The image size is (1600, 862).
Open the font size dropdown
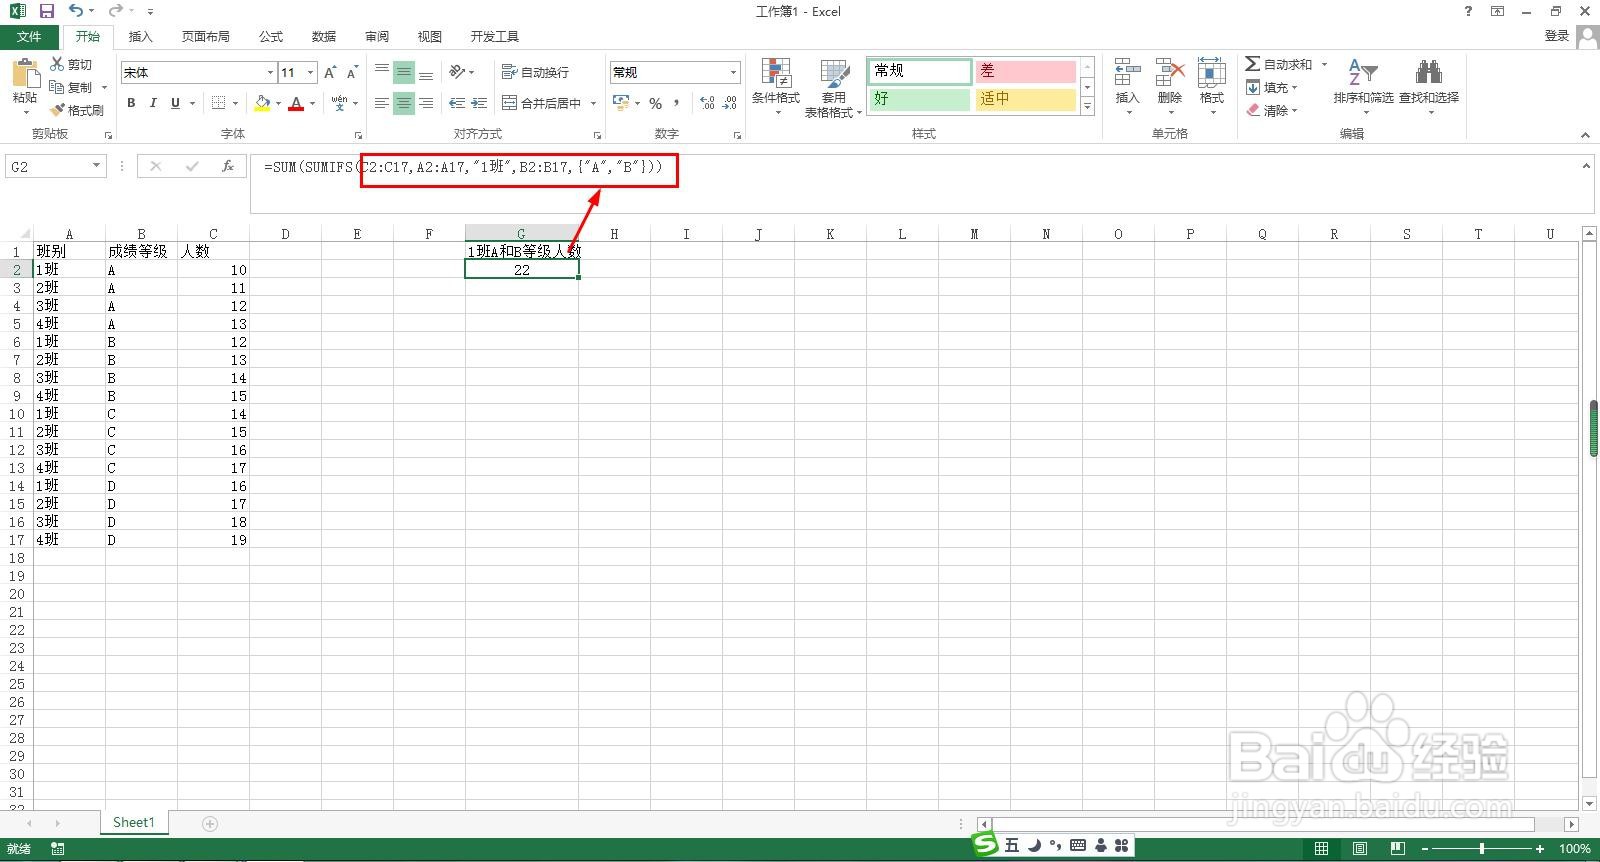[311, 73]
